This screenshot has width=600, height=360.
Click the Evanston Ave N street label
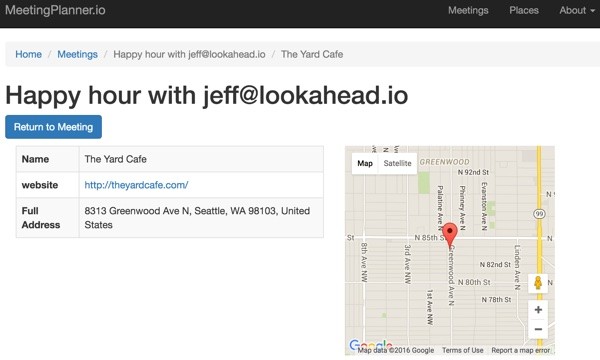point(484,206)
